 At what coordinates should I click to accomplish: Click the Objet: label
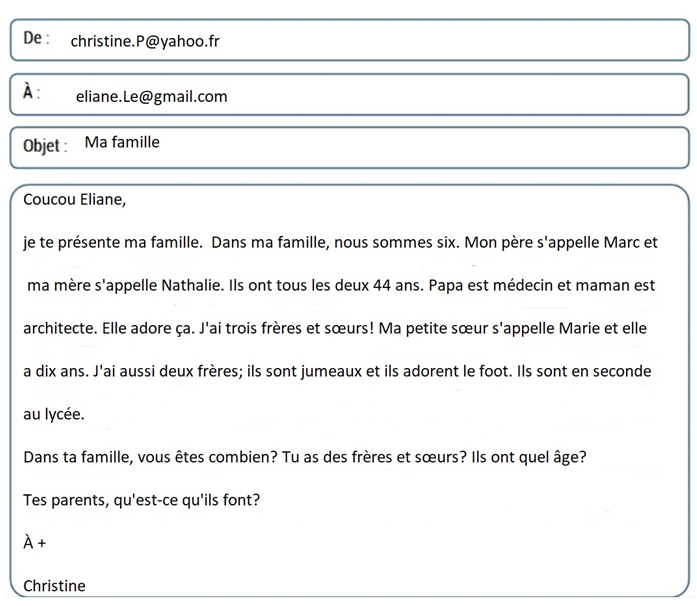[45, 146]
